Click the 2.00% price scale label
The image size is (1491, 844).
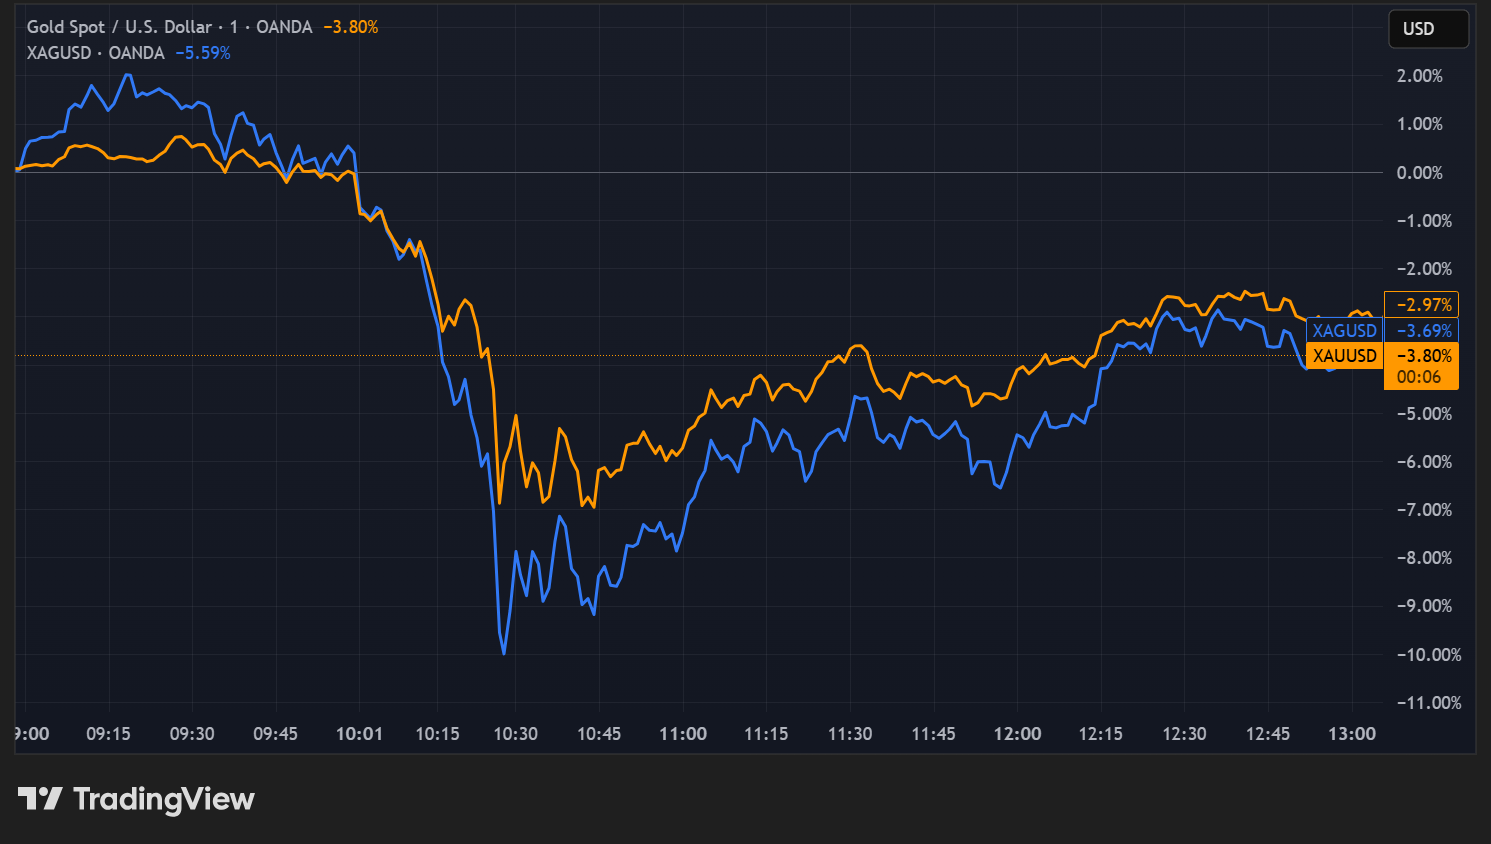click(x=1419, y=76)
